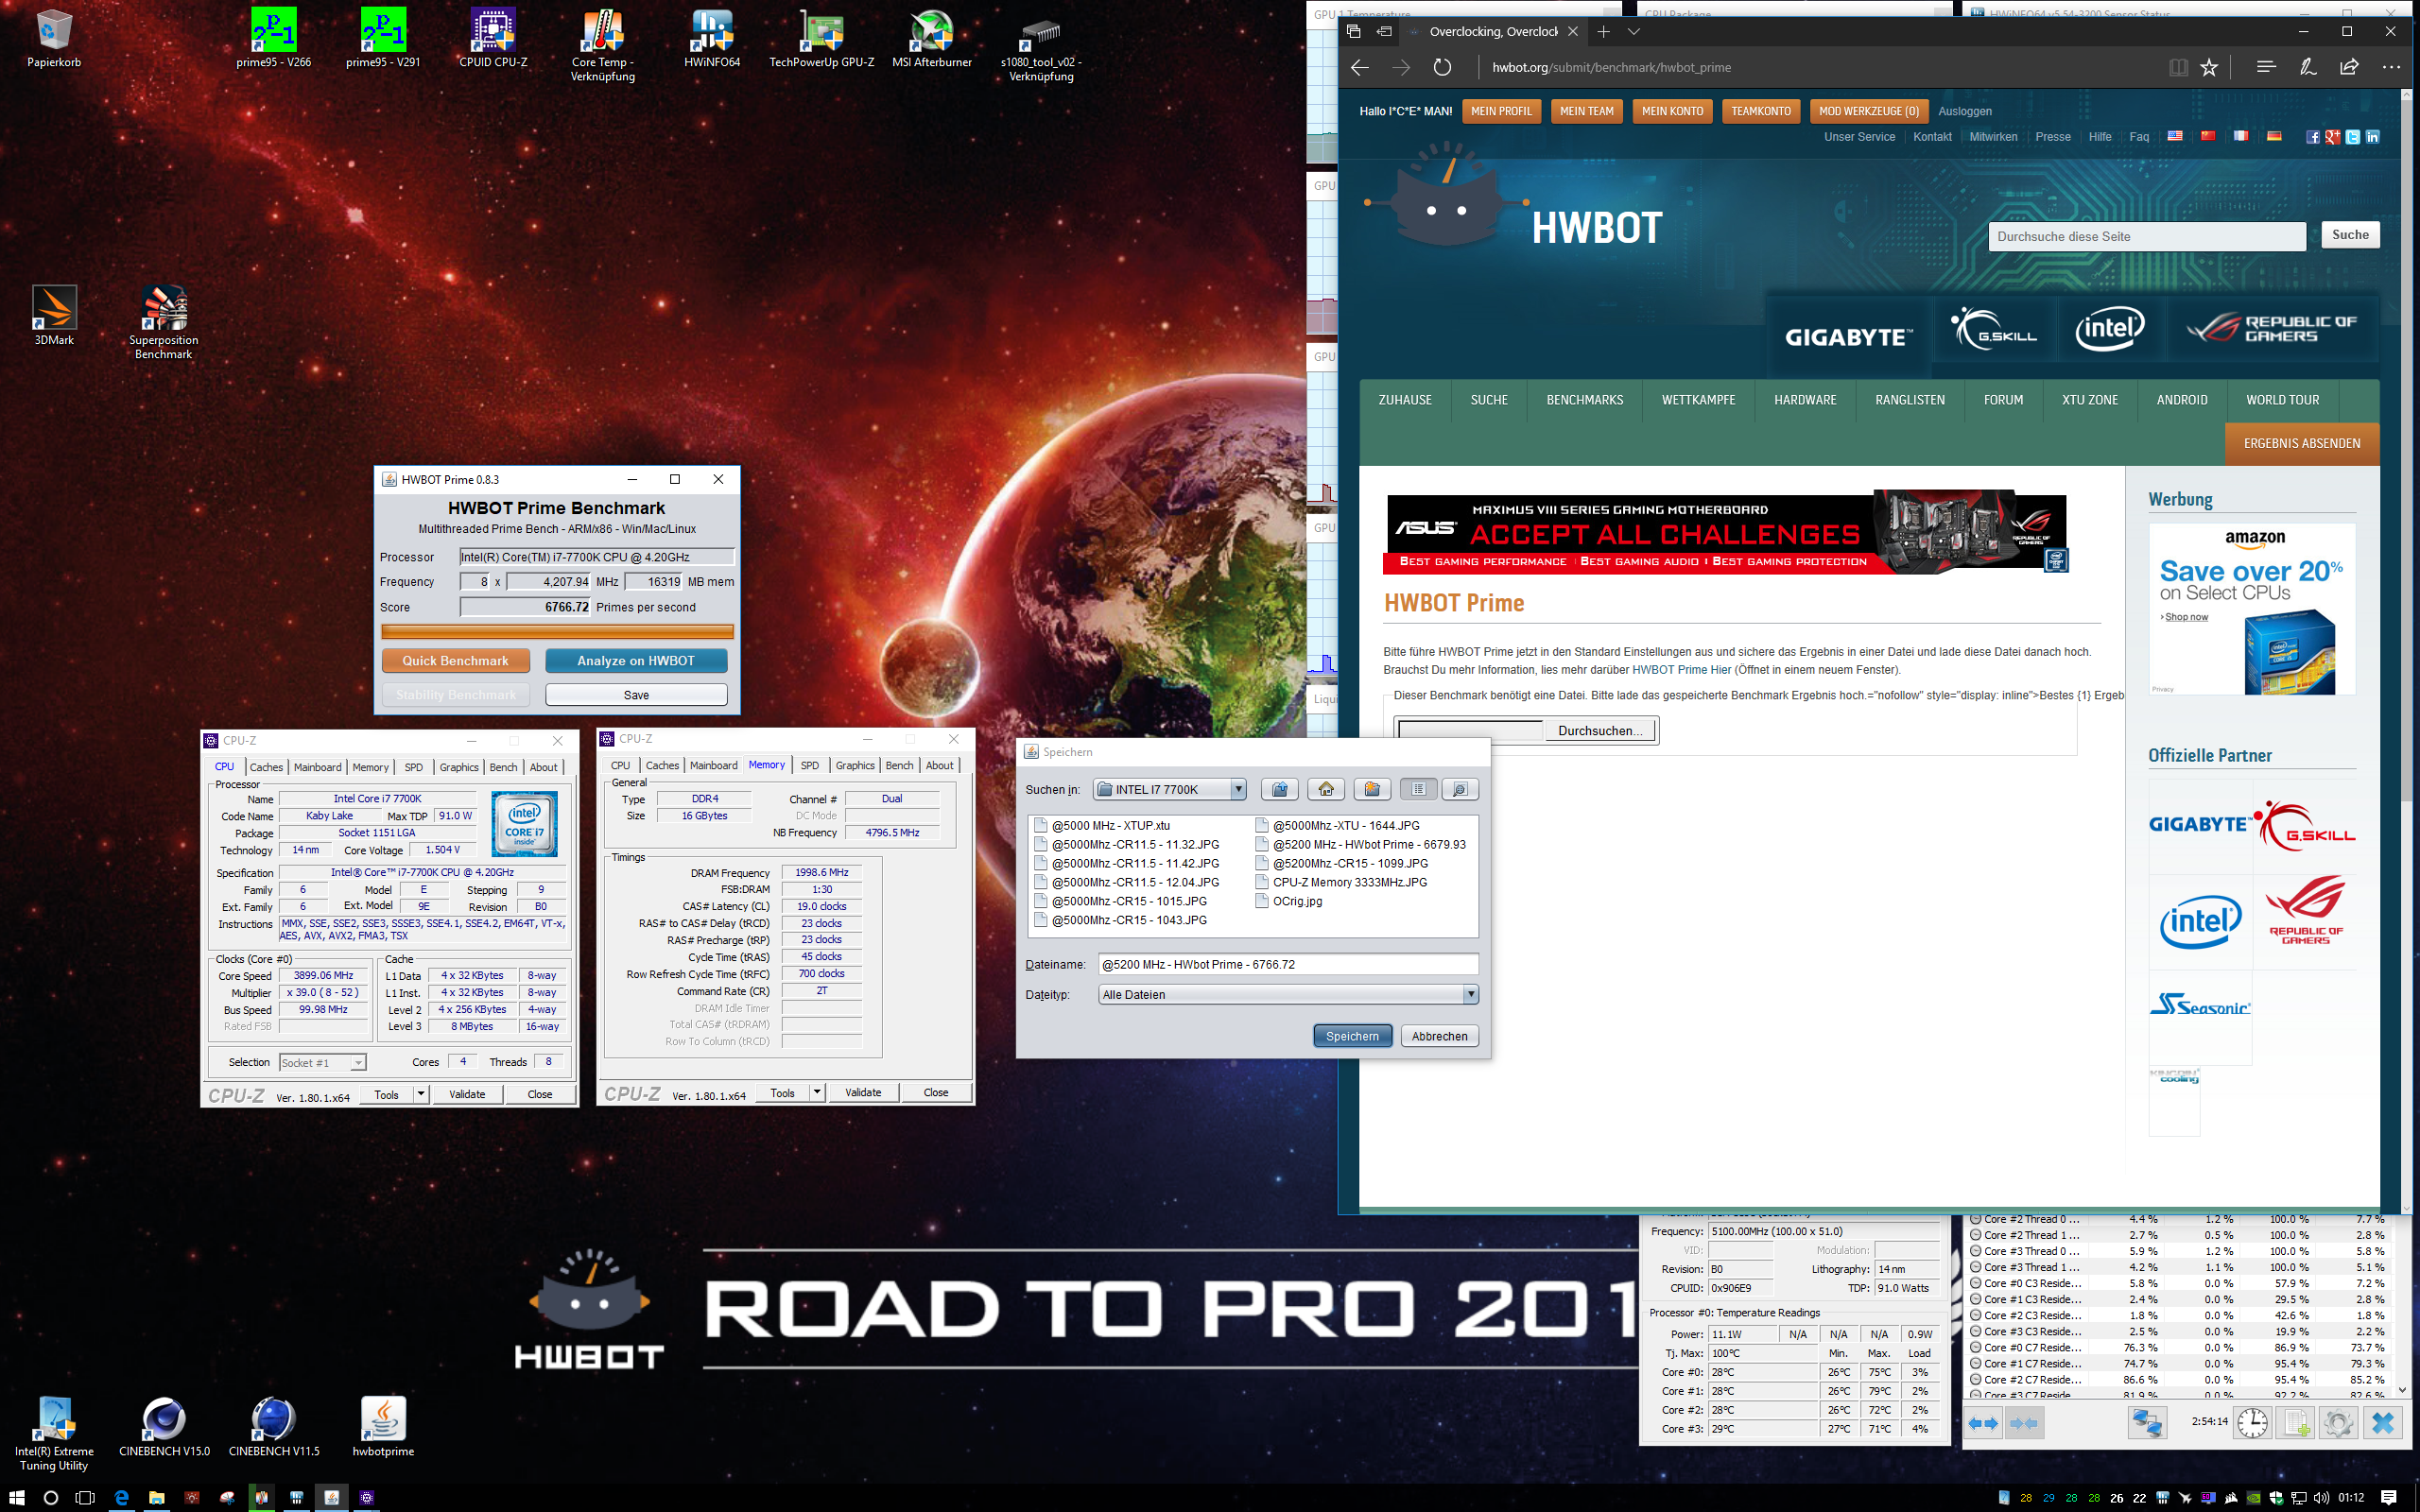This screenshot has width=2420, height=1512.
Task: Open the Action Center notification icon
Action: [2389, 1497]
